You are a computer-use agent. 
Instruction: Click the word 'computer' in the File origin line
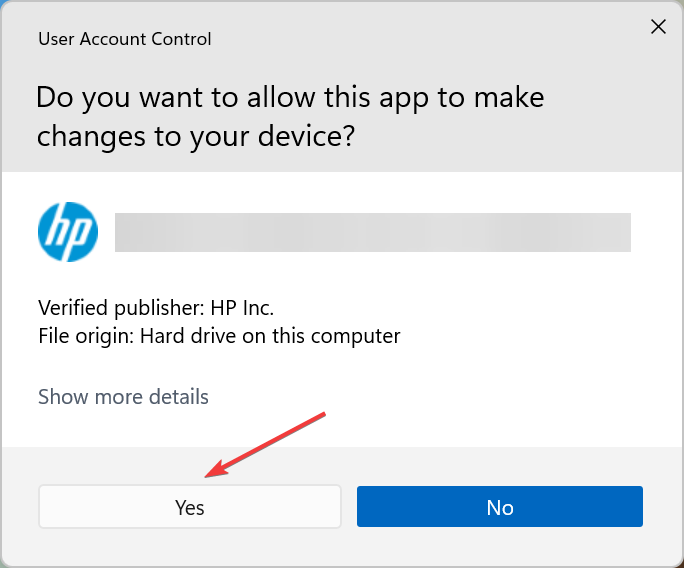[362, 336]
